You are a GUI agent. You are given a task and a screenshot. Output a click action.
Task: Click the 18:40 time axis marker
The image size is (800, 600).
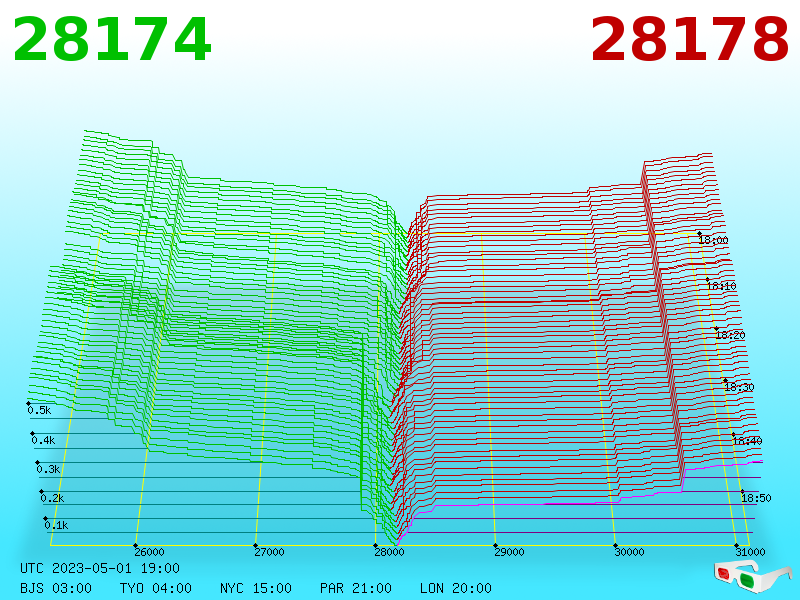[x=747, y=441]
